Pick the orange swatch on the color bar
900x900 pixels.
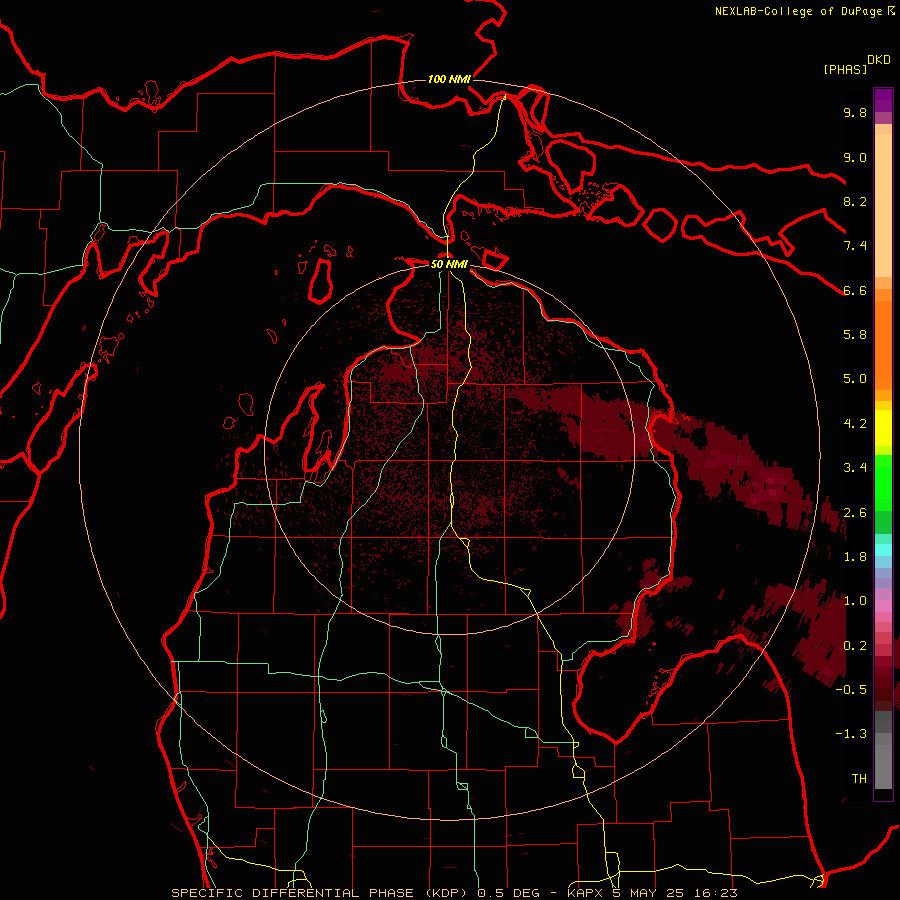tap(883, 345)
